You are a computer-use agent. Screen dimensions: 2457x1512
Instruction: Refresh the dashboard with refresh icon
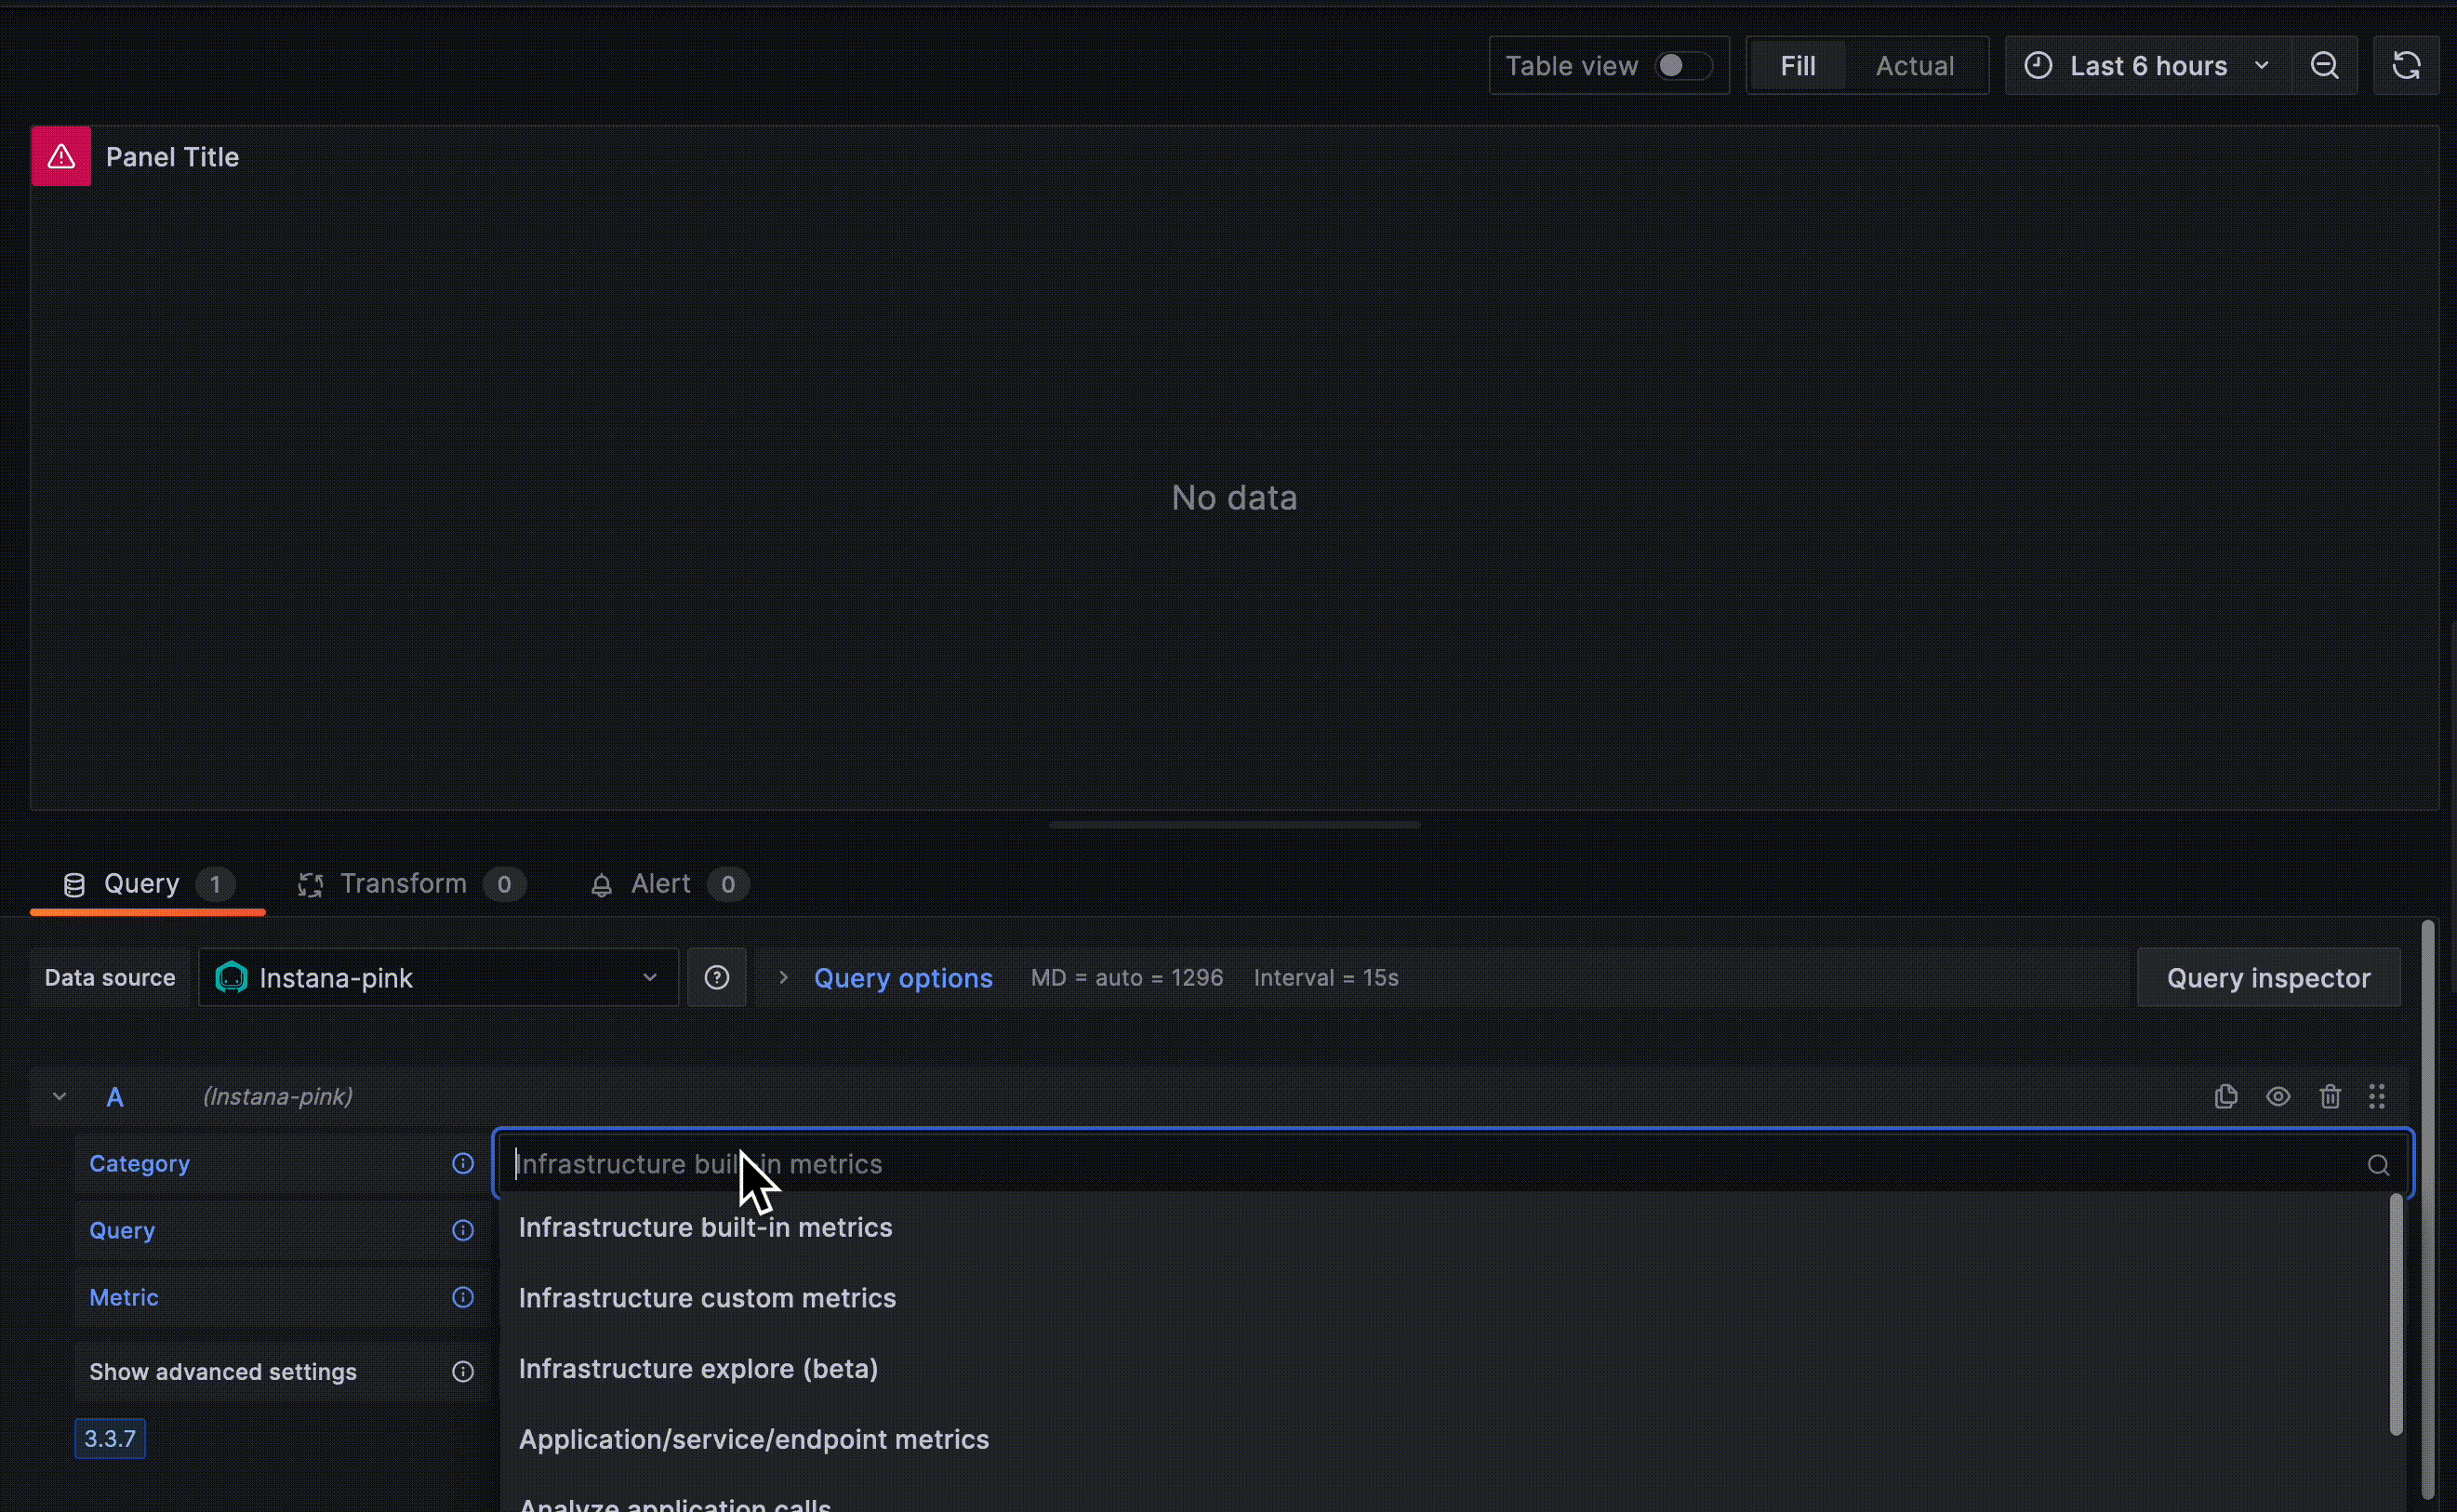[2405, 66]
